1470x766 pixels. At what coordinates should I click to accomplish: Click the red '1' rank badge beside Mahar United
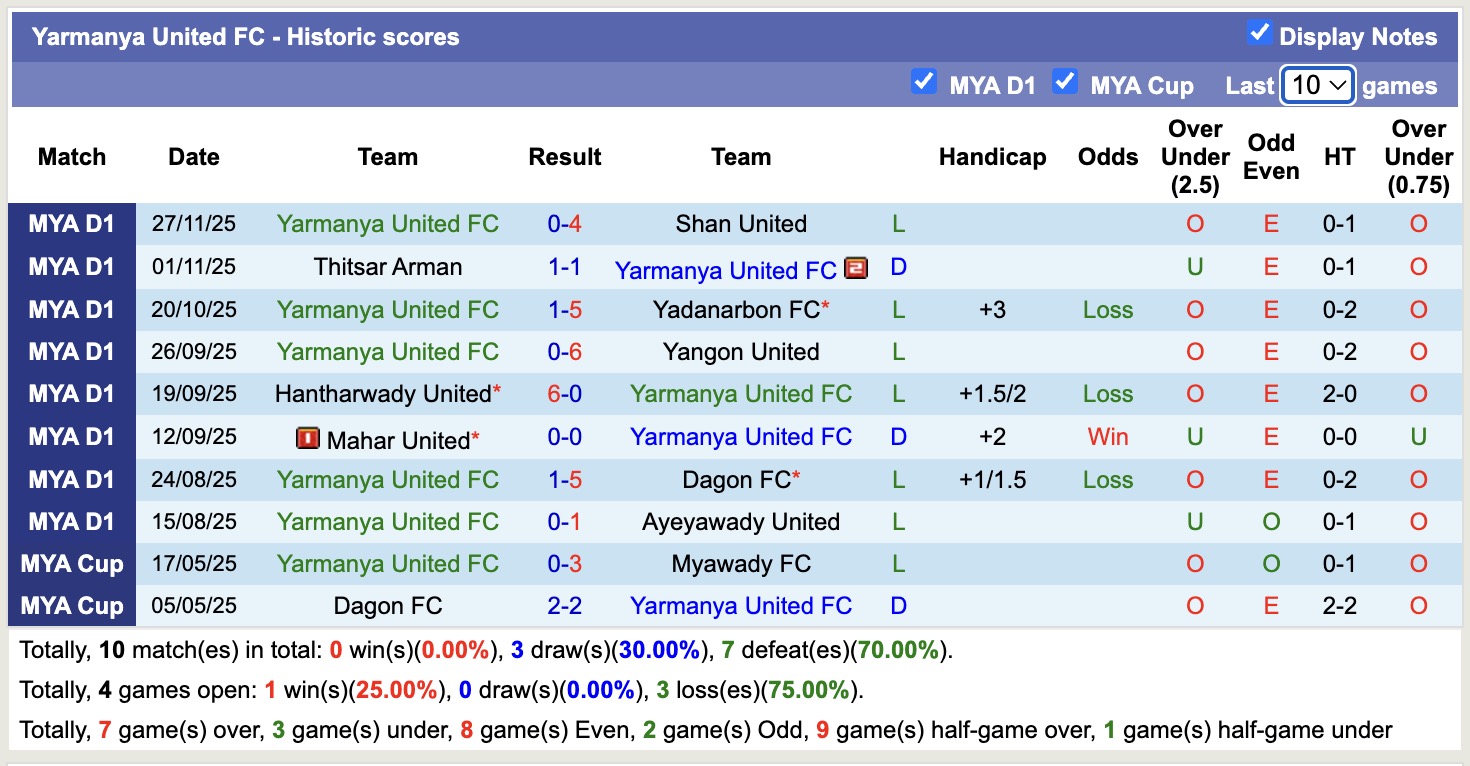pos(307,436)
